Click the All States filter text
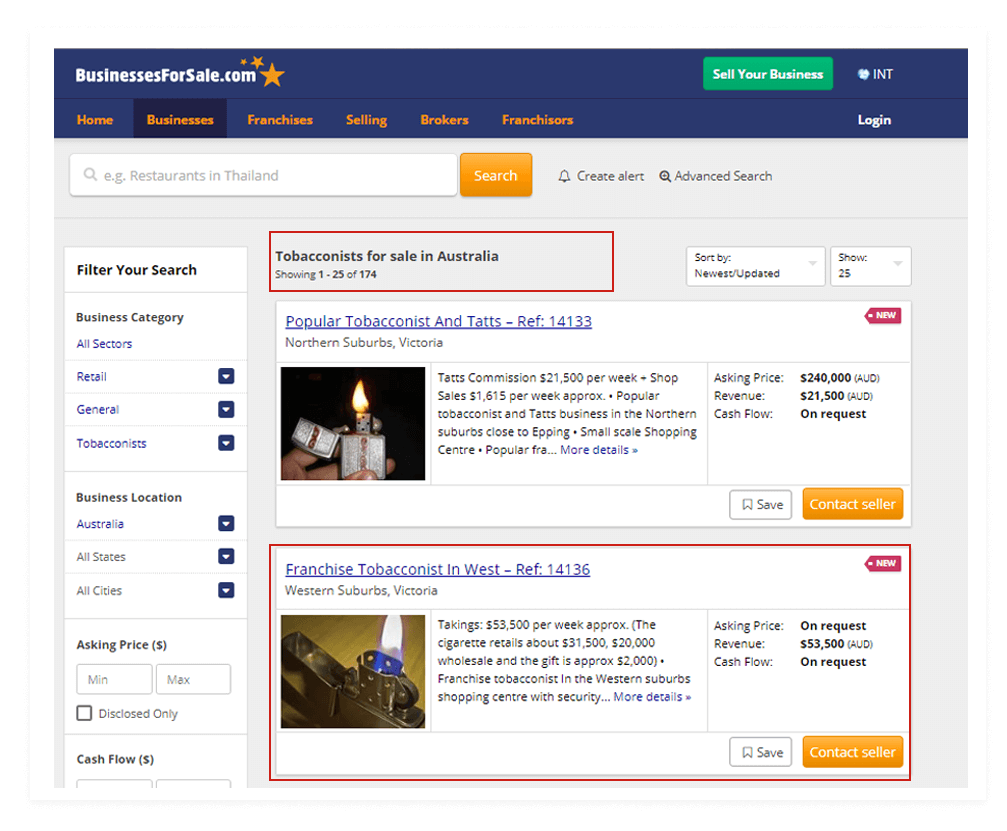 [101, 556]
